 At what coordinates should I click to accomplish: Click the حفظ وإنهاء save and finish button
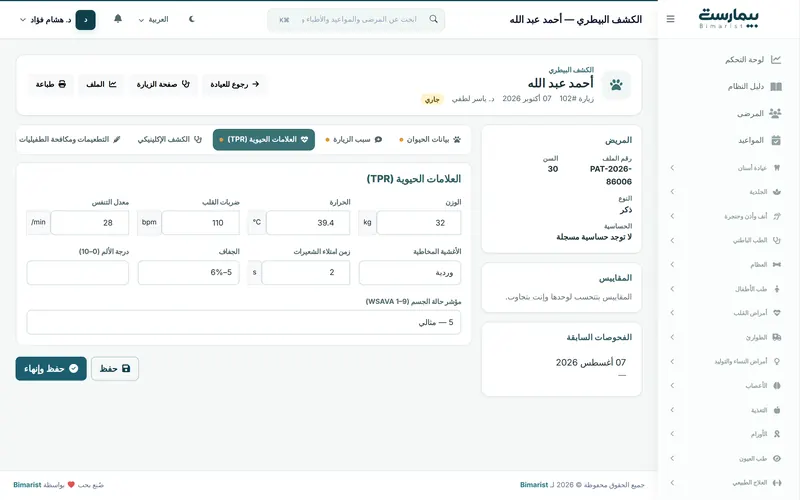click(51, 368)
